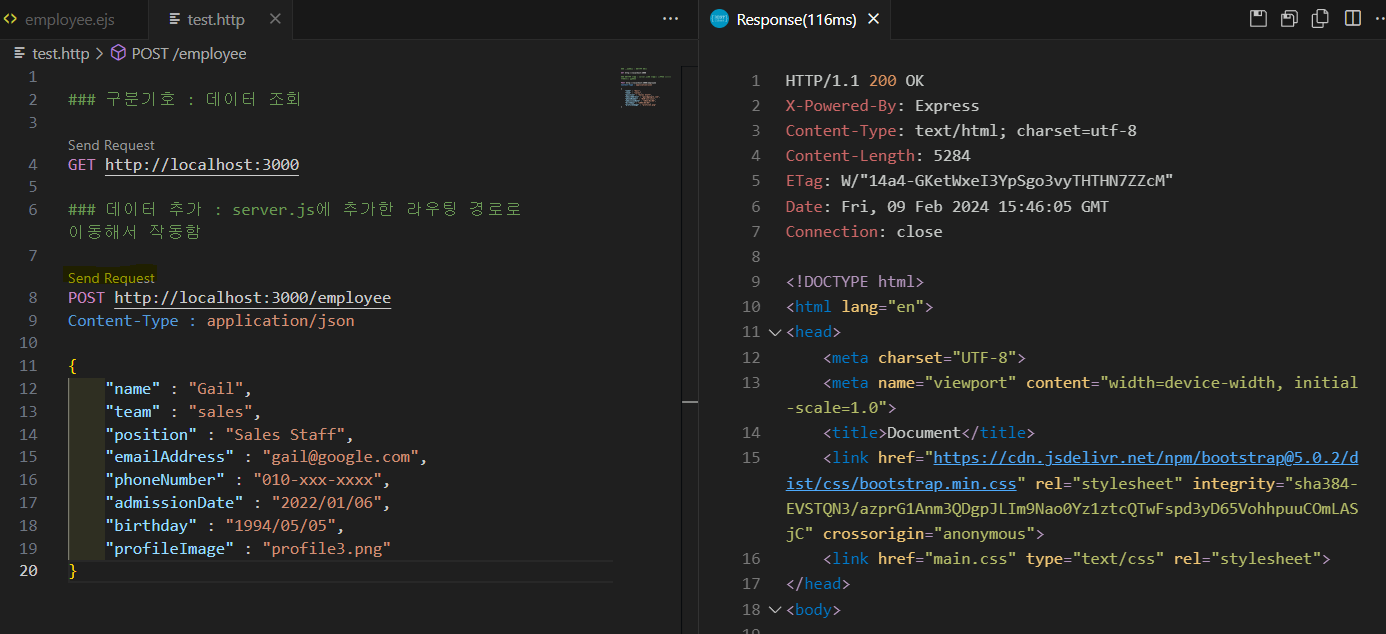The height and width of the screenshot is (634, 1386).
Task: Click the Save Response icon in Response toolbar
Action: [1259, 19]
